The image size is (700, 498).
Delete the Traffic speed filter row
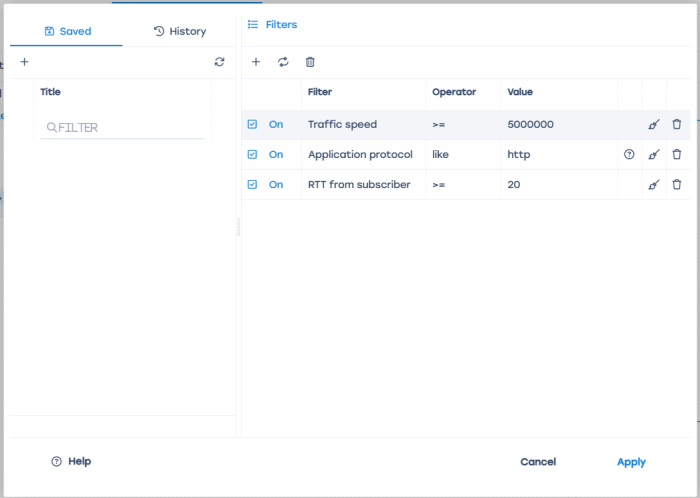tap(677, 125)
